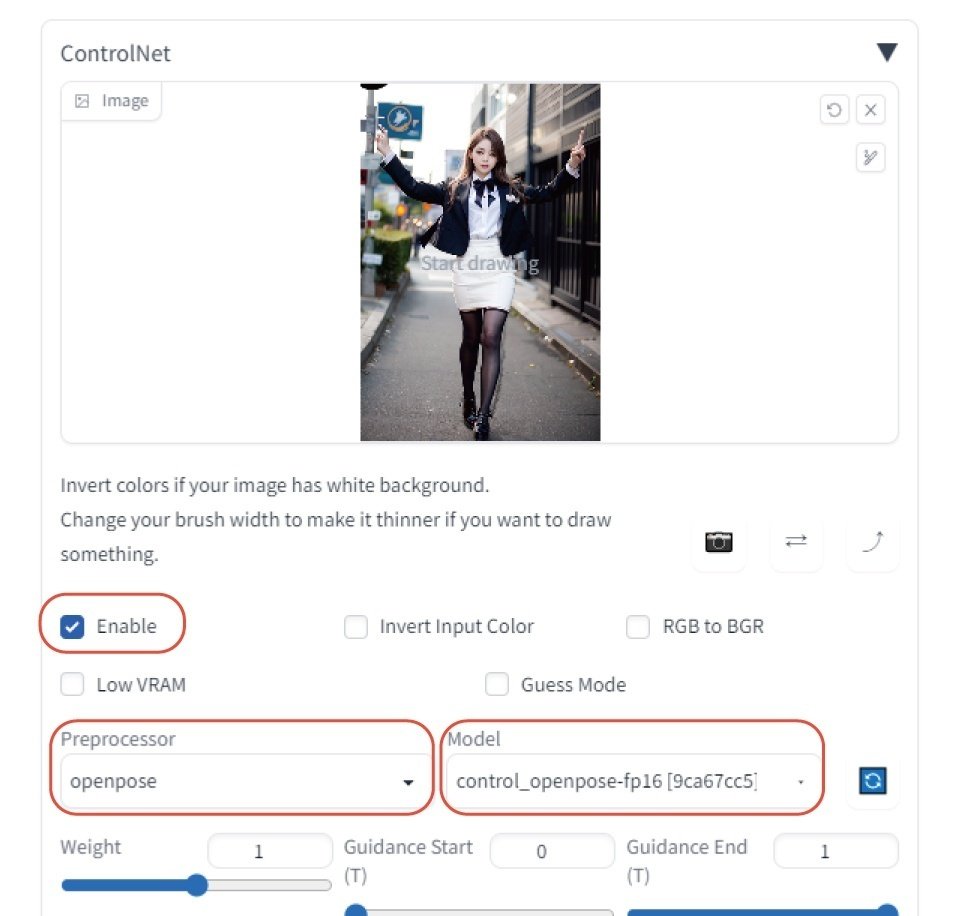Click the ControlNet section title
Screen dimensions: 965x916
click(x=116, y=54)
